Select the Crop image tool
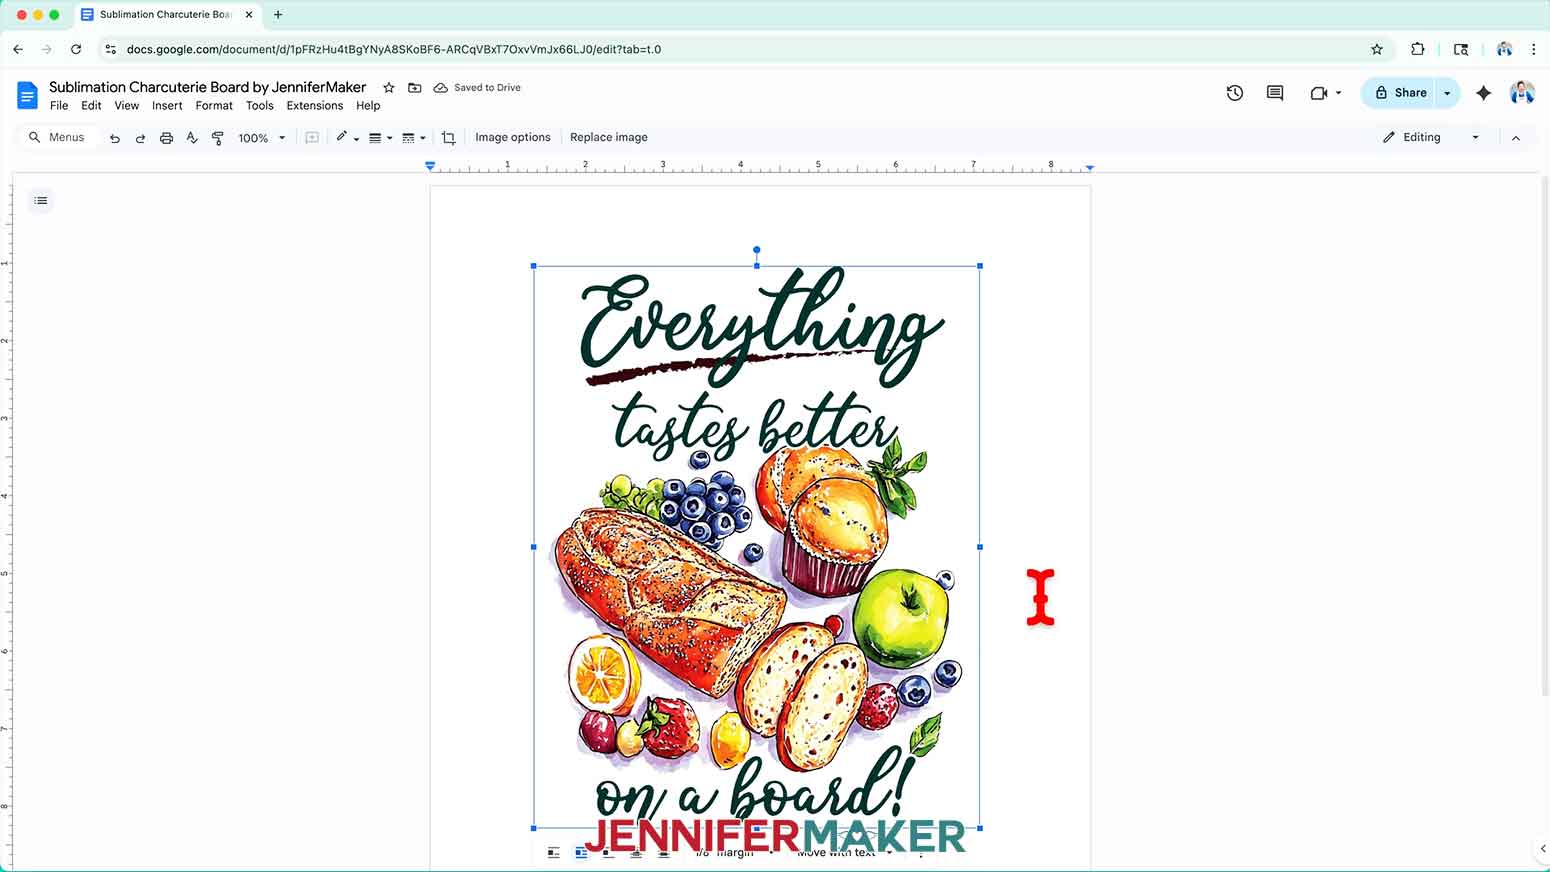The height and width of the screenshot is (872, 1550). (448, 138)
